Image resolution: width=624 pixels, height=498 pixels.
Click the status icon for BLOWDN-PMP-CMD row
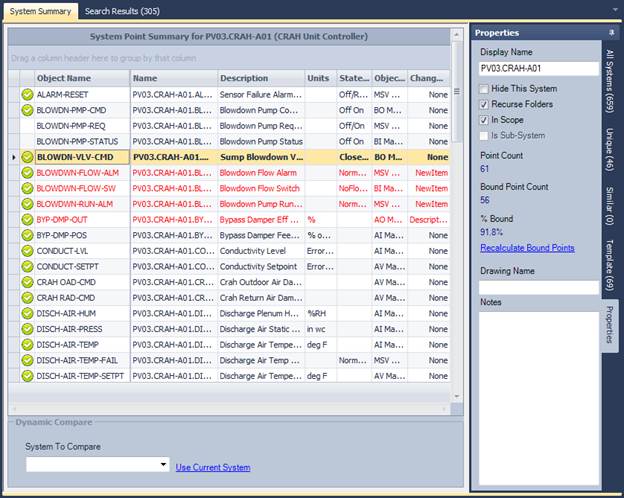coord(27,110)
